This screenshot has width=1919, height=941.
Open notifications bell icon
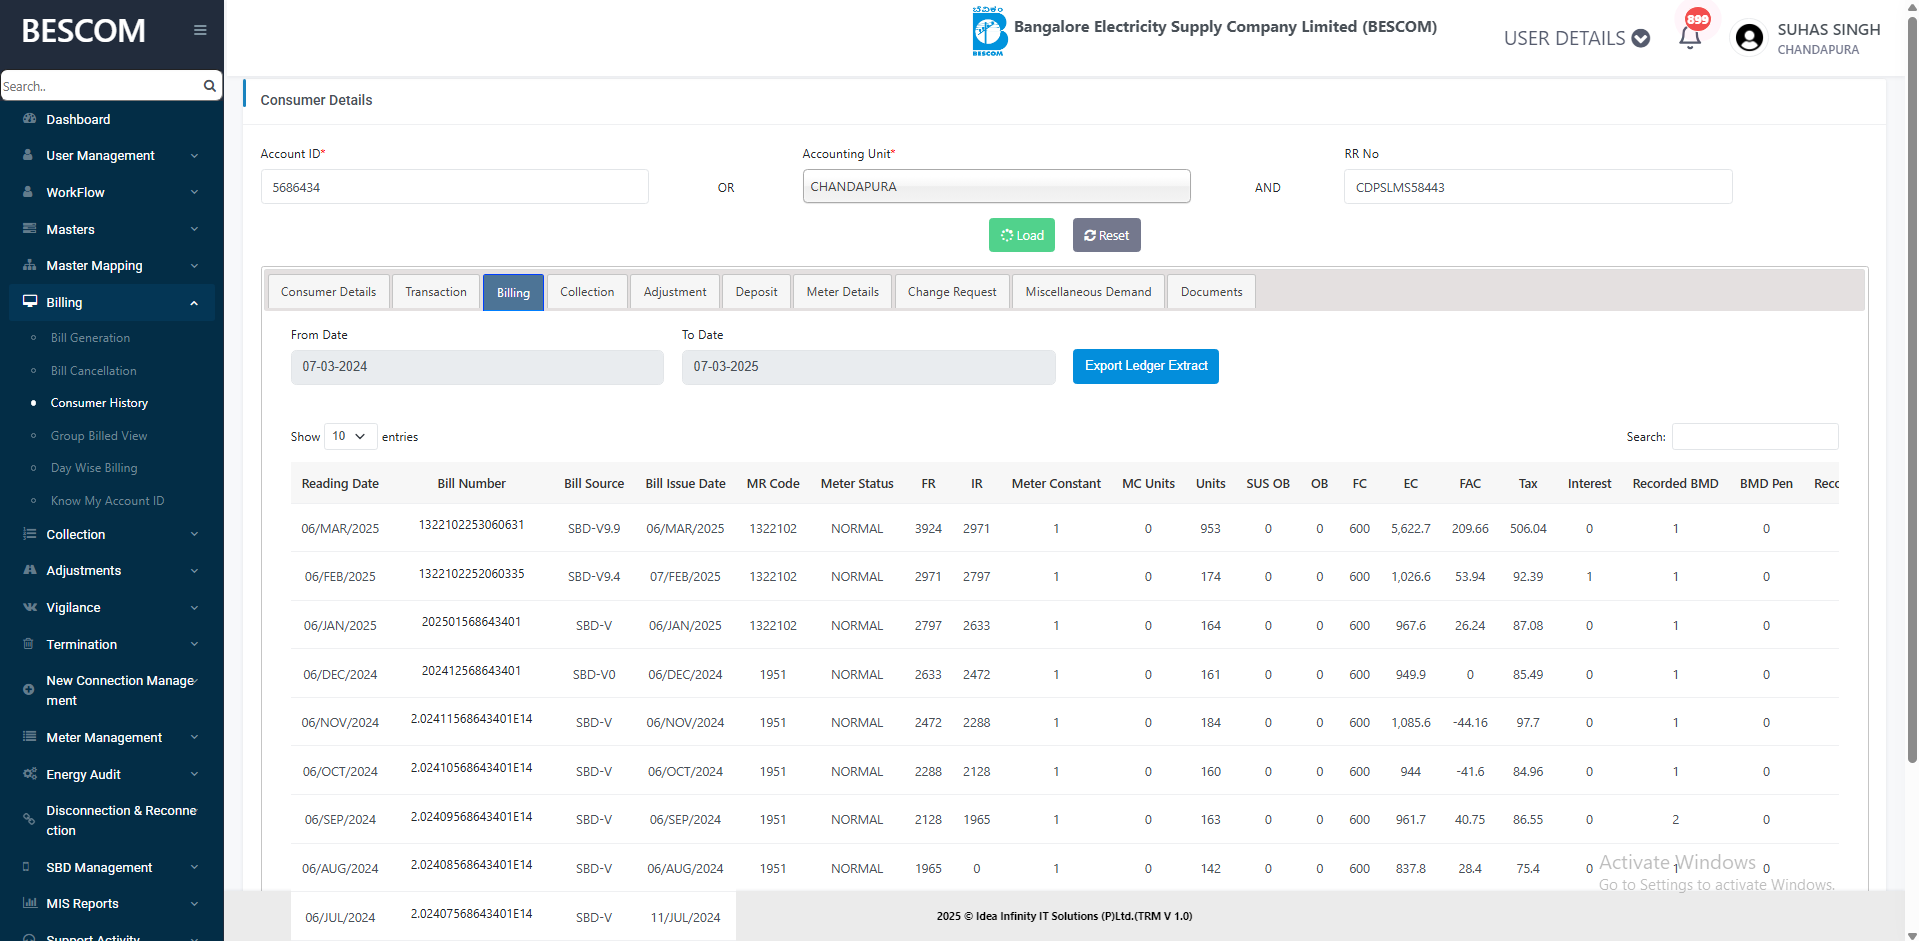pyautogui.click(x=1690, y=37)
